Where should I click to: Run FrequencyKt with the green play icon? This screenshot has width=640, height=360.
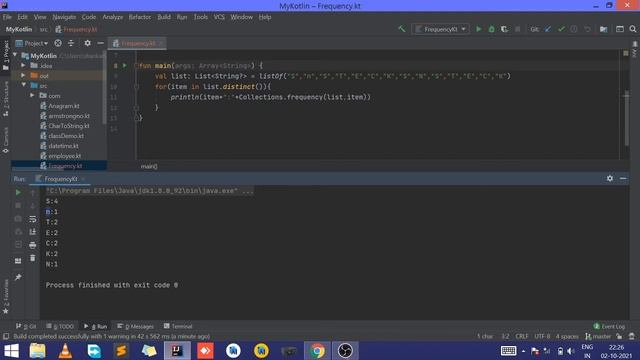[x=478, y=29]
